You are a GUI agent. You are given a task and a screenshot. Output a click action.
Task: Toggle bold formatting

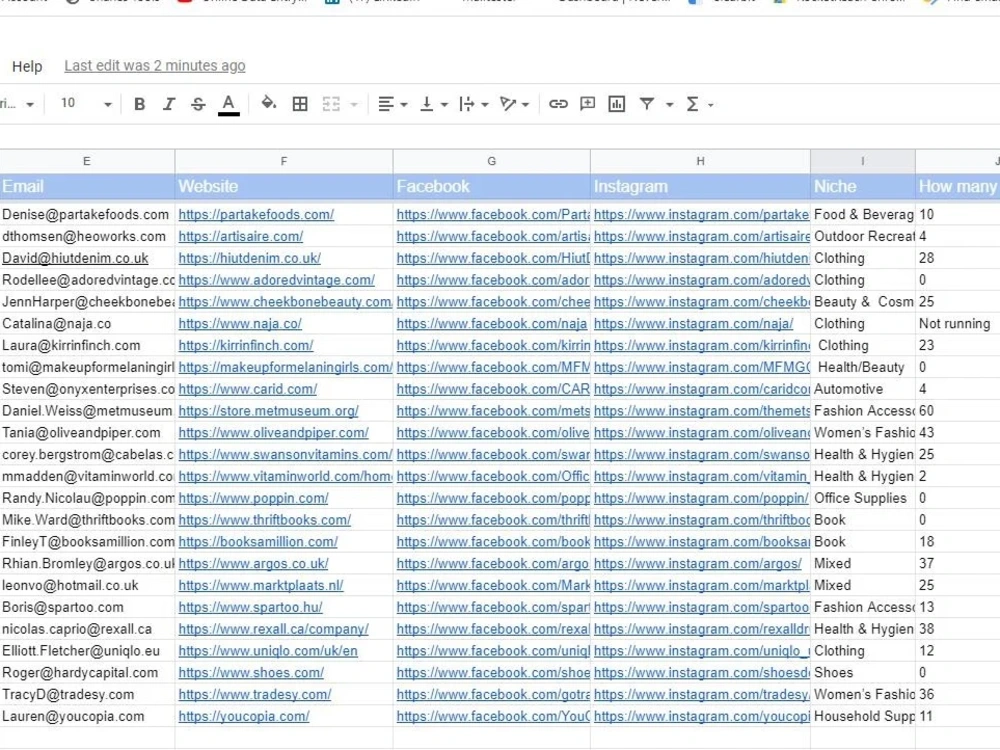pos(139,104)
